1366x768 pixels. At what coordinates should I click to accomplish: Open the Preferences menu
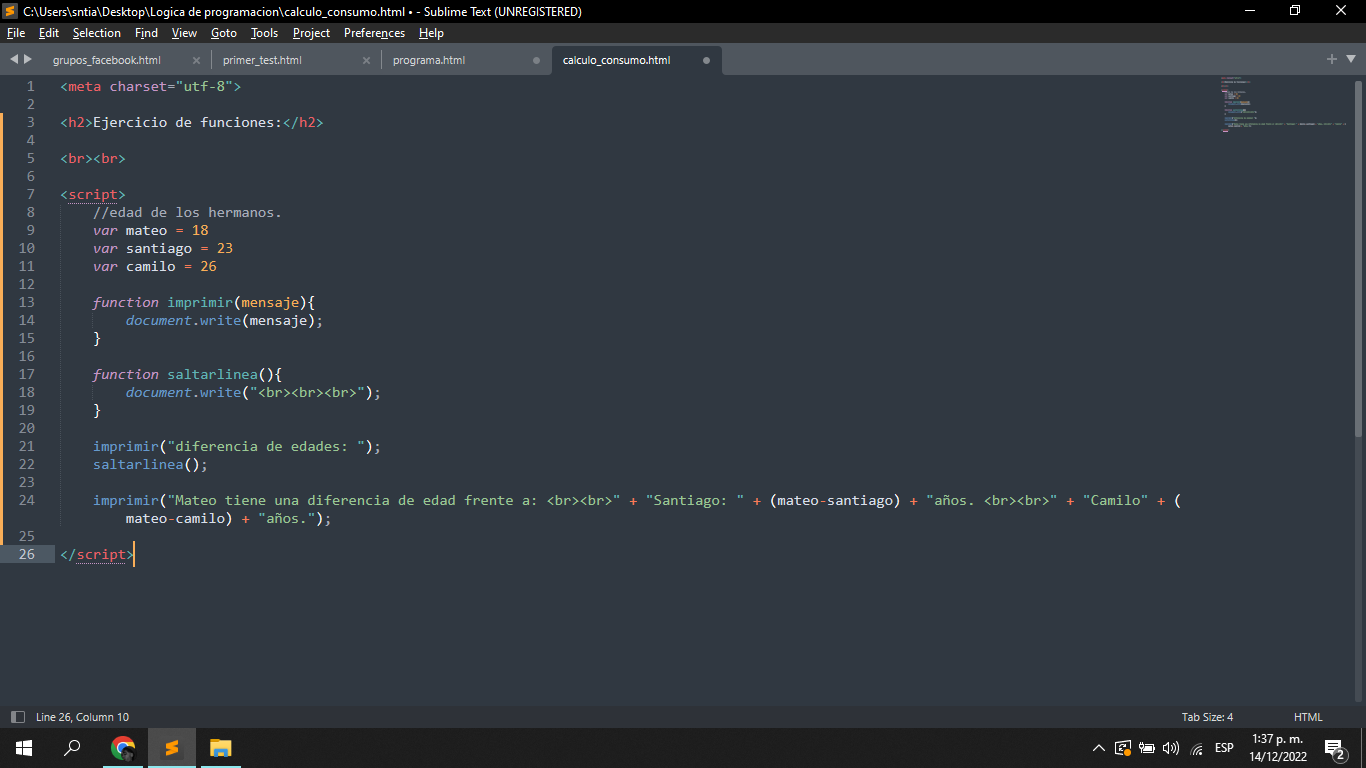pyautogui.click(x=374, y=33)
